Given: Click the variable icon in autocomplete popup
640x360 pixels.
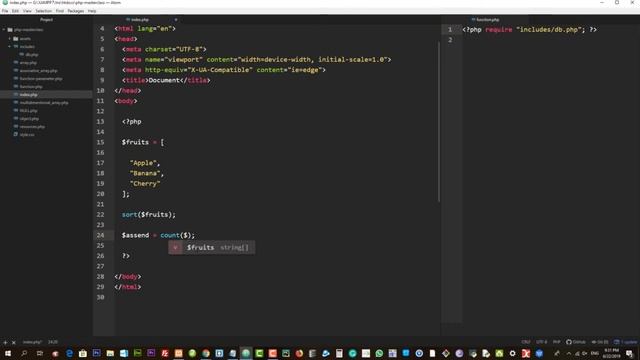Looking at the screenshot, I should (x=175, y=247).
